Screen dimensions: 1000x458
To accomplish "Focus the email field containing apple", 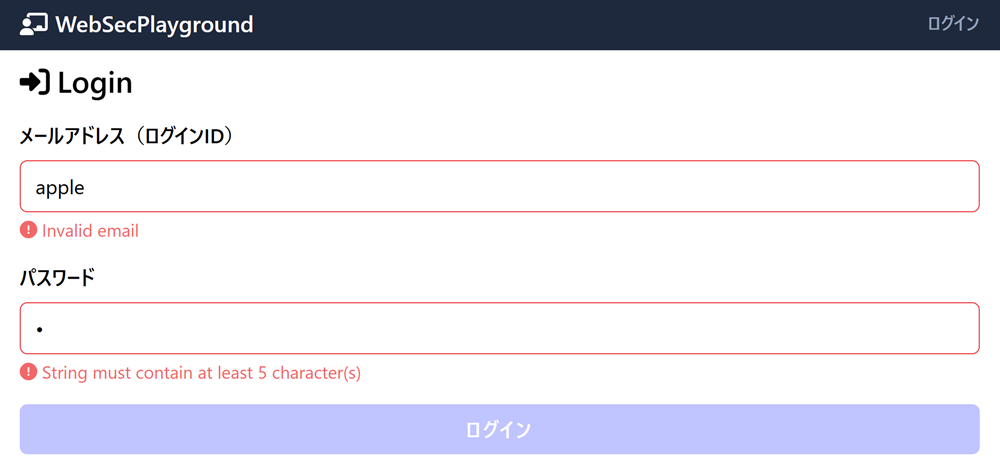I will click(x=499, y=186).
